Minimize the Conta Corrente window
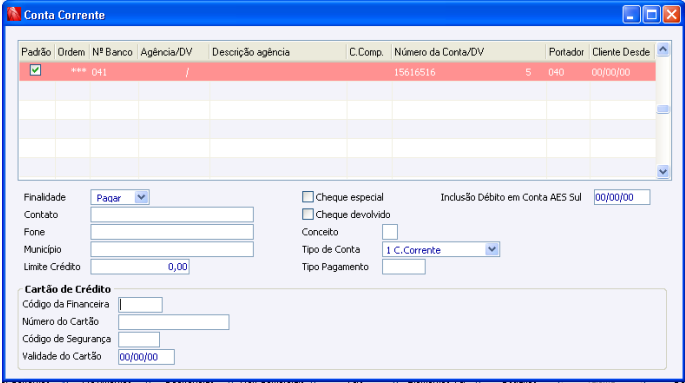This screenshot has height=383, width=685. pos(631,15)
